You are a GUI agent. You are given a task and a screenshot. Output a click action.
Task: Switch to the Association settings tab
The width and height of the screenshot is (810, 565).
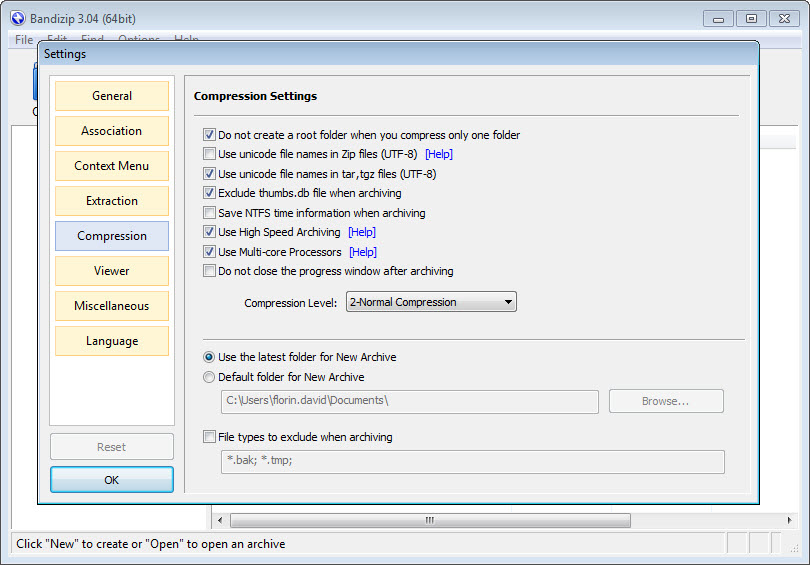click(x=112, y=131)
